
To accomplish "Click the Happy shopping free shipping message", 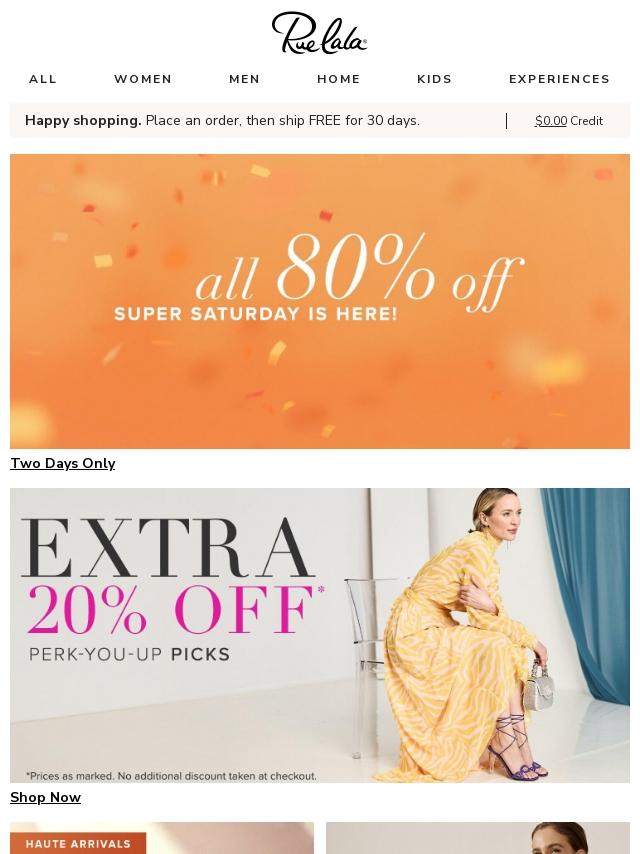I will 222,120.
